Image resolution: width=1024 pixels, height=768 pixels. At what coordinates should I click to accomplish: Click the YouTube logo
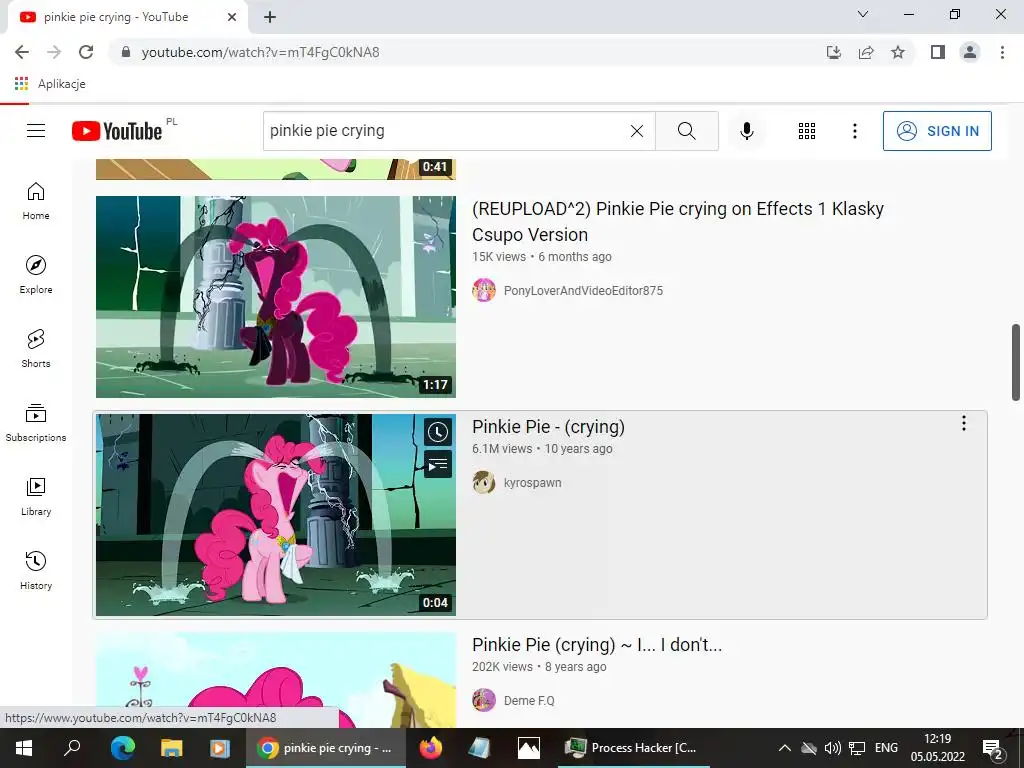pos(117,131)
